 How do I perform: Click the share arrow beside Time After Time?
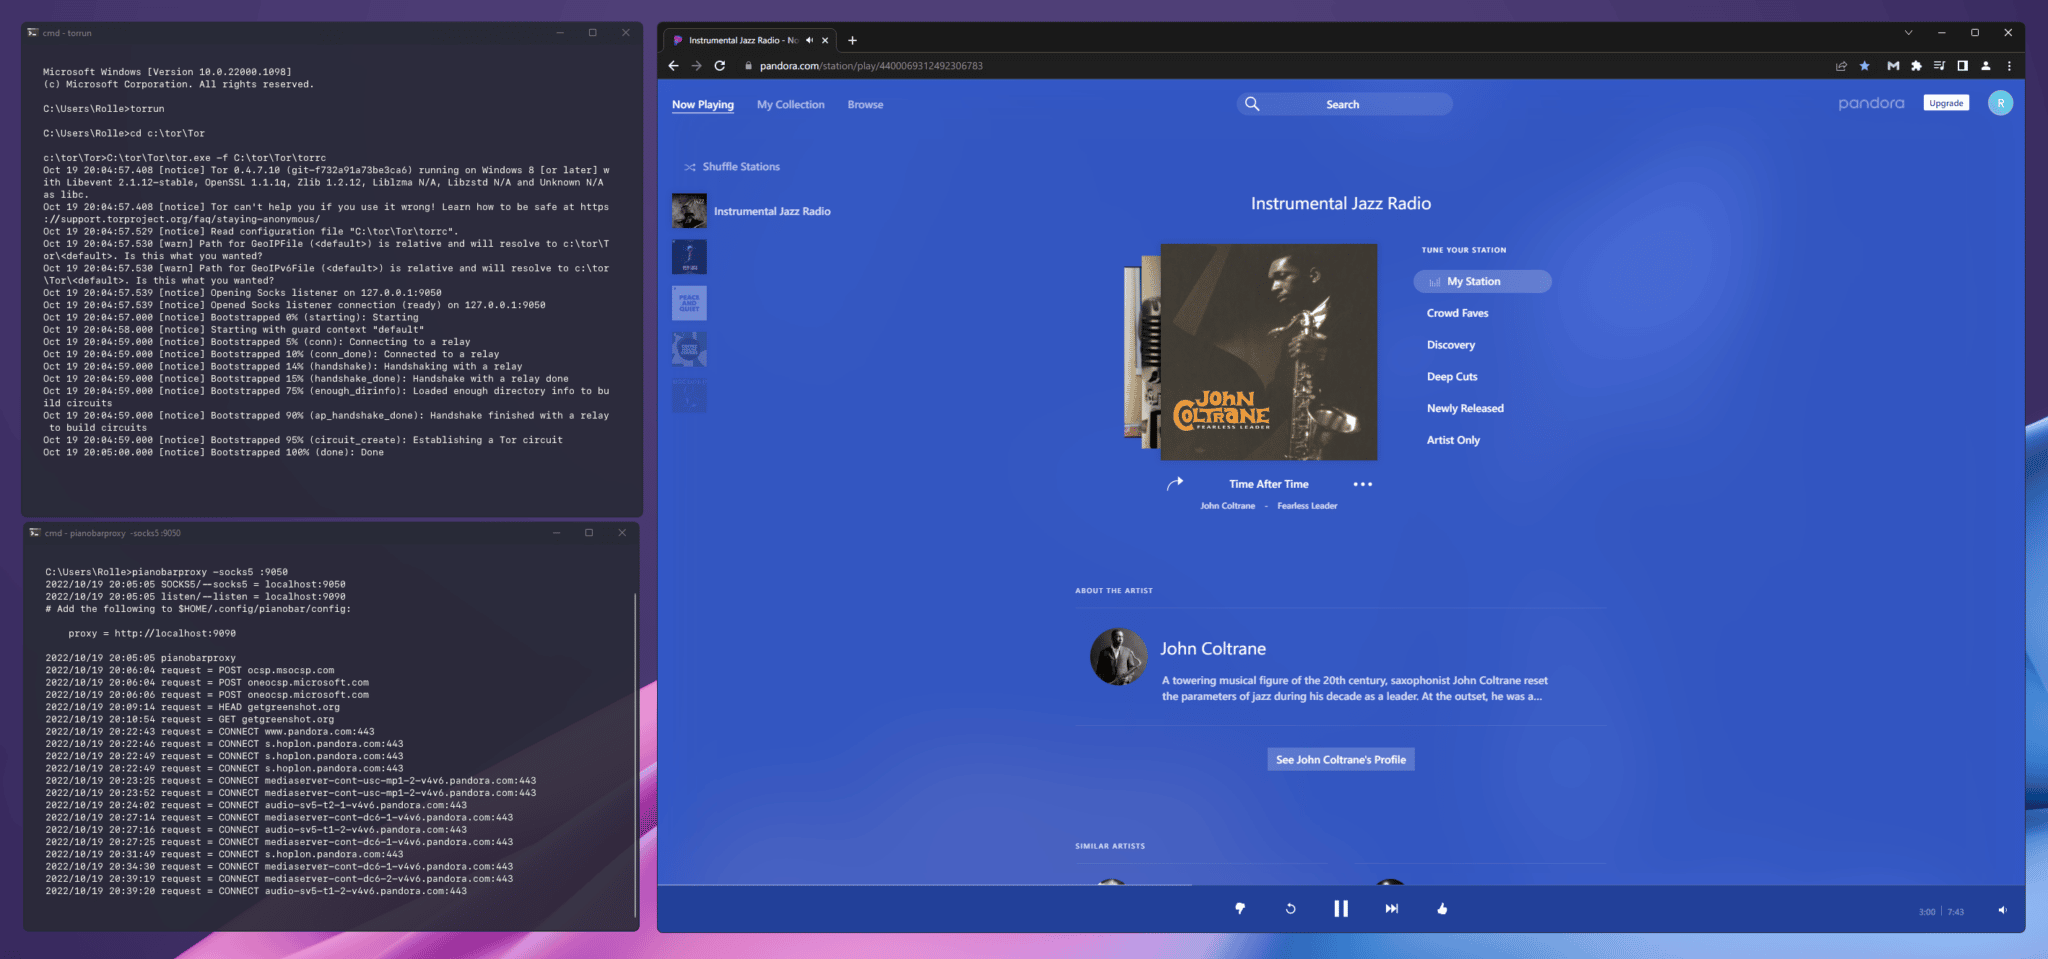coord(1175,483)
